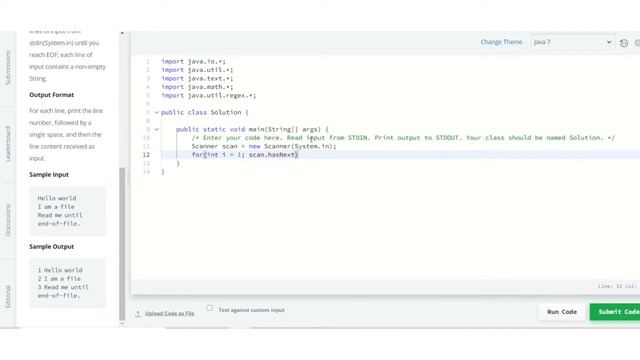Image resolution: width=640 pixels, height=360 pixels.
Task: Click the problem description scrollbar thumb
Action: click(122, 244)
